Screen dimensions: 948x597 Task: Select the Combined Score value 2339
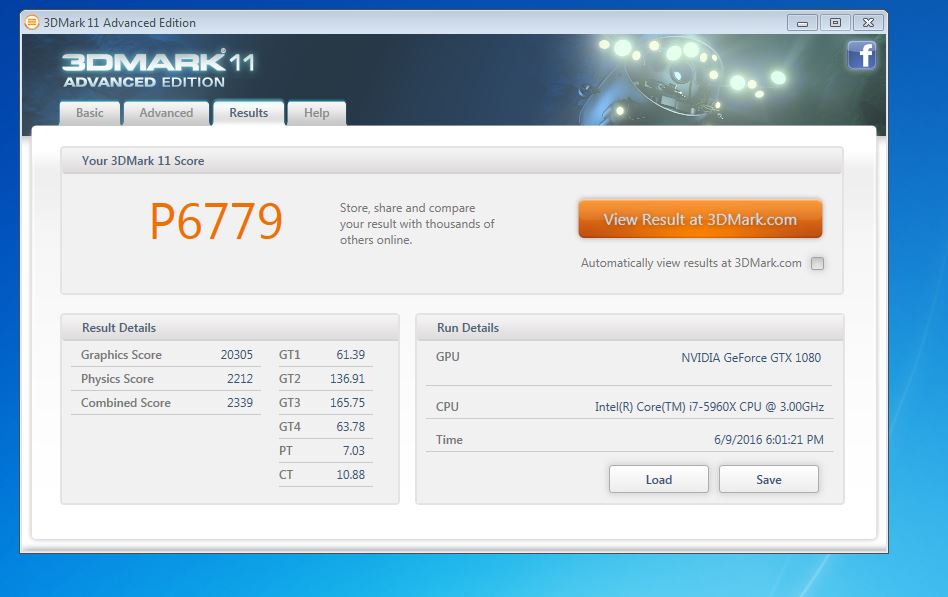[x=240, y=403]
